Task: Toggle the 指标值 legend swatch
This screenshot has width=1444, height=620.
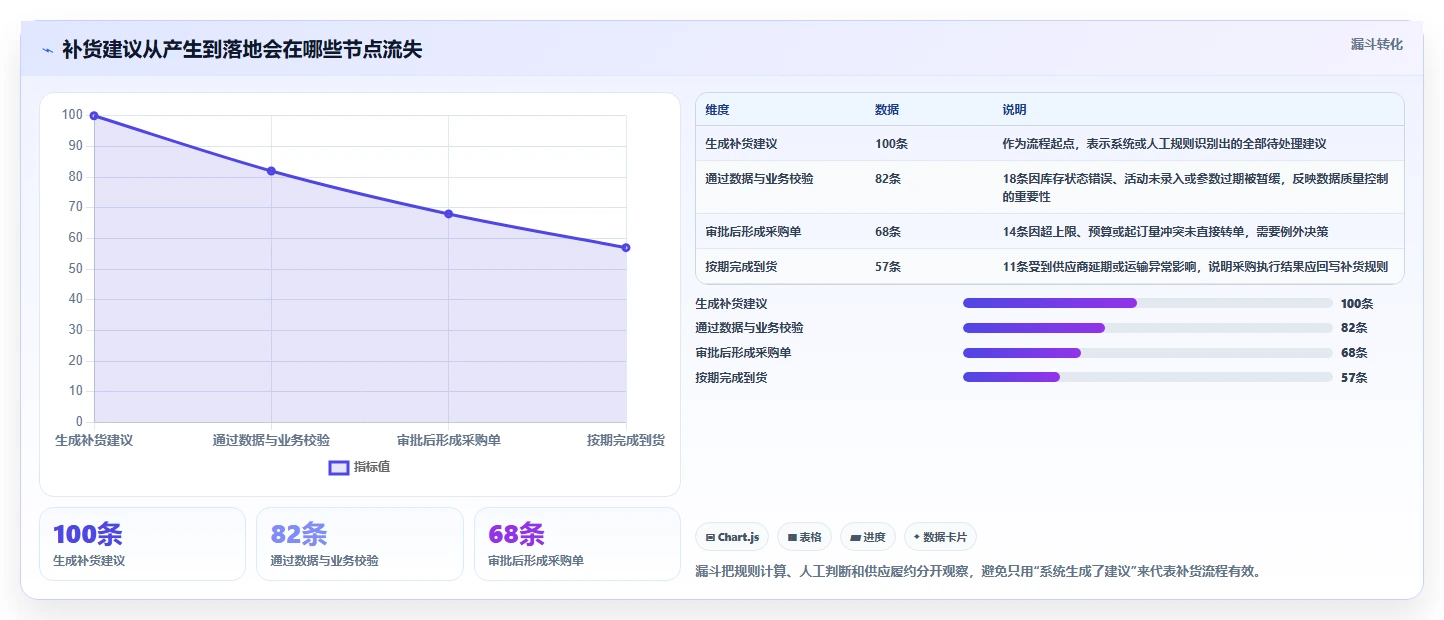Action: pos(339,467)
